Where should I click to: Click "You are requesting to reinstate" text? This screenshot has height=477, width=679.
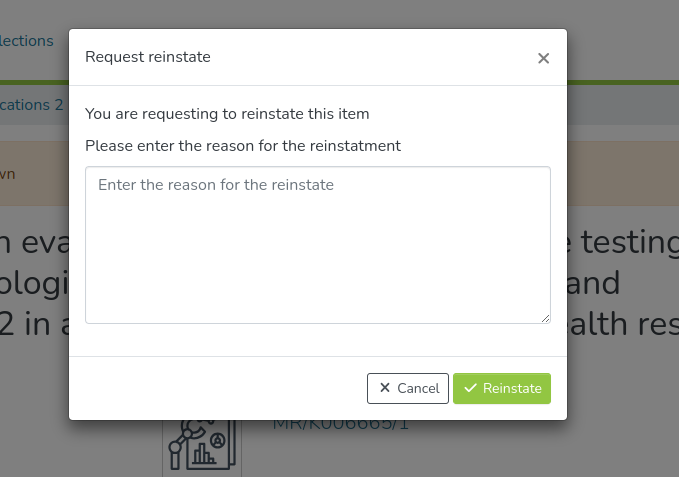click(x=227, y=114)
